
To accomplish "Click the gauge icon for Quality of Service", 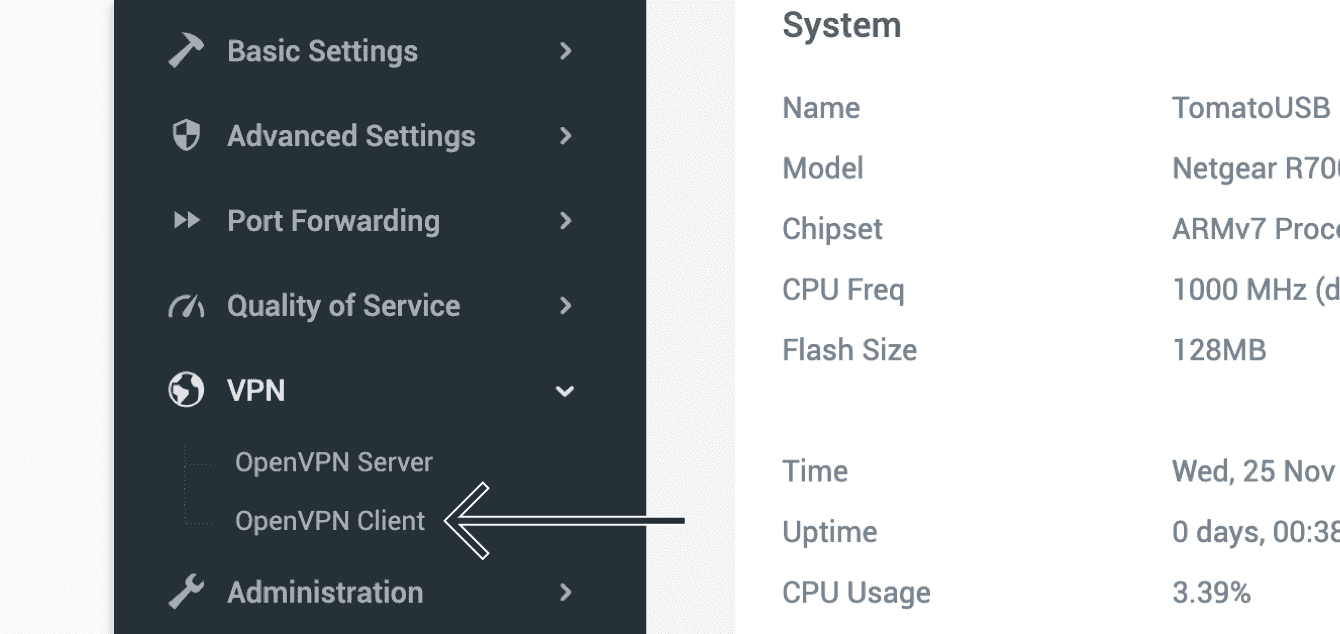I will coord(186,306).
